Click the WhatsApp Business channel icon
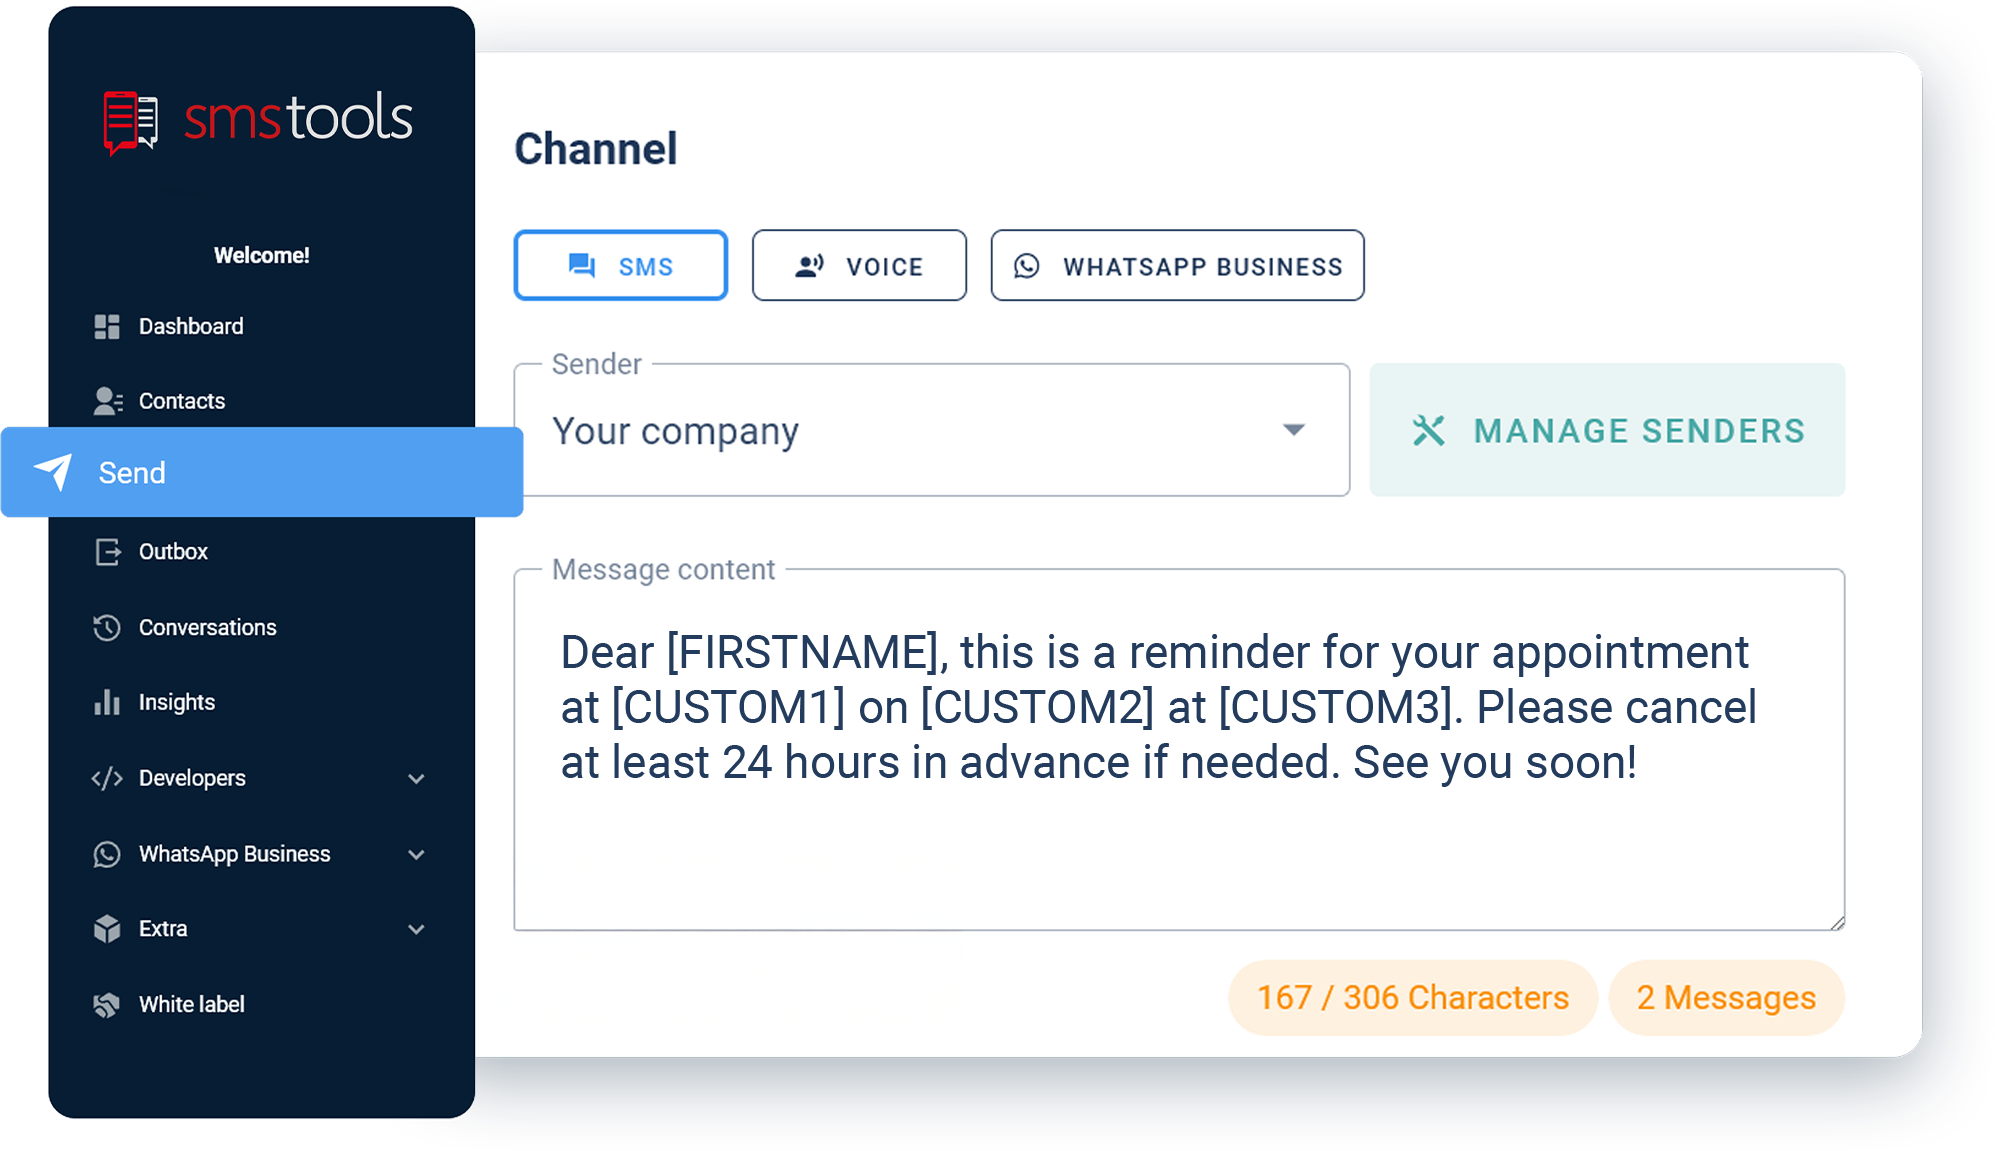Image resolution: width=1995 pixels, height=1151 pixels. (1029, 266)
